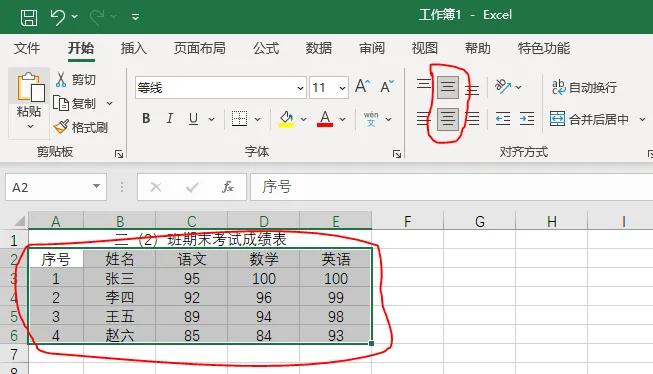Open the Name Box dropdown arrow

pos(97,187)
